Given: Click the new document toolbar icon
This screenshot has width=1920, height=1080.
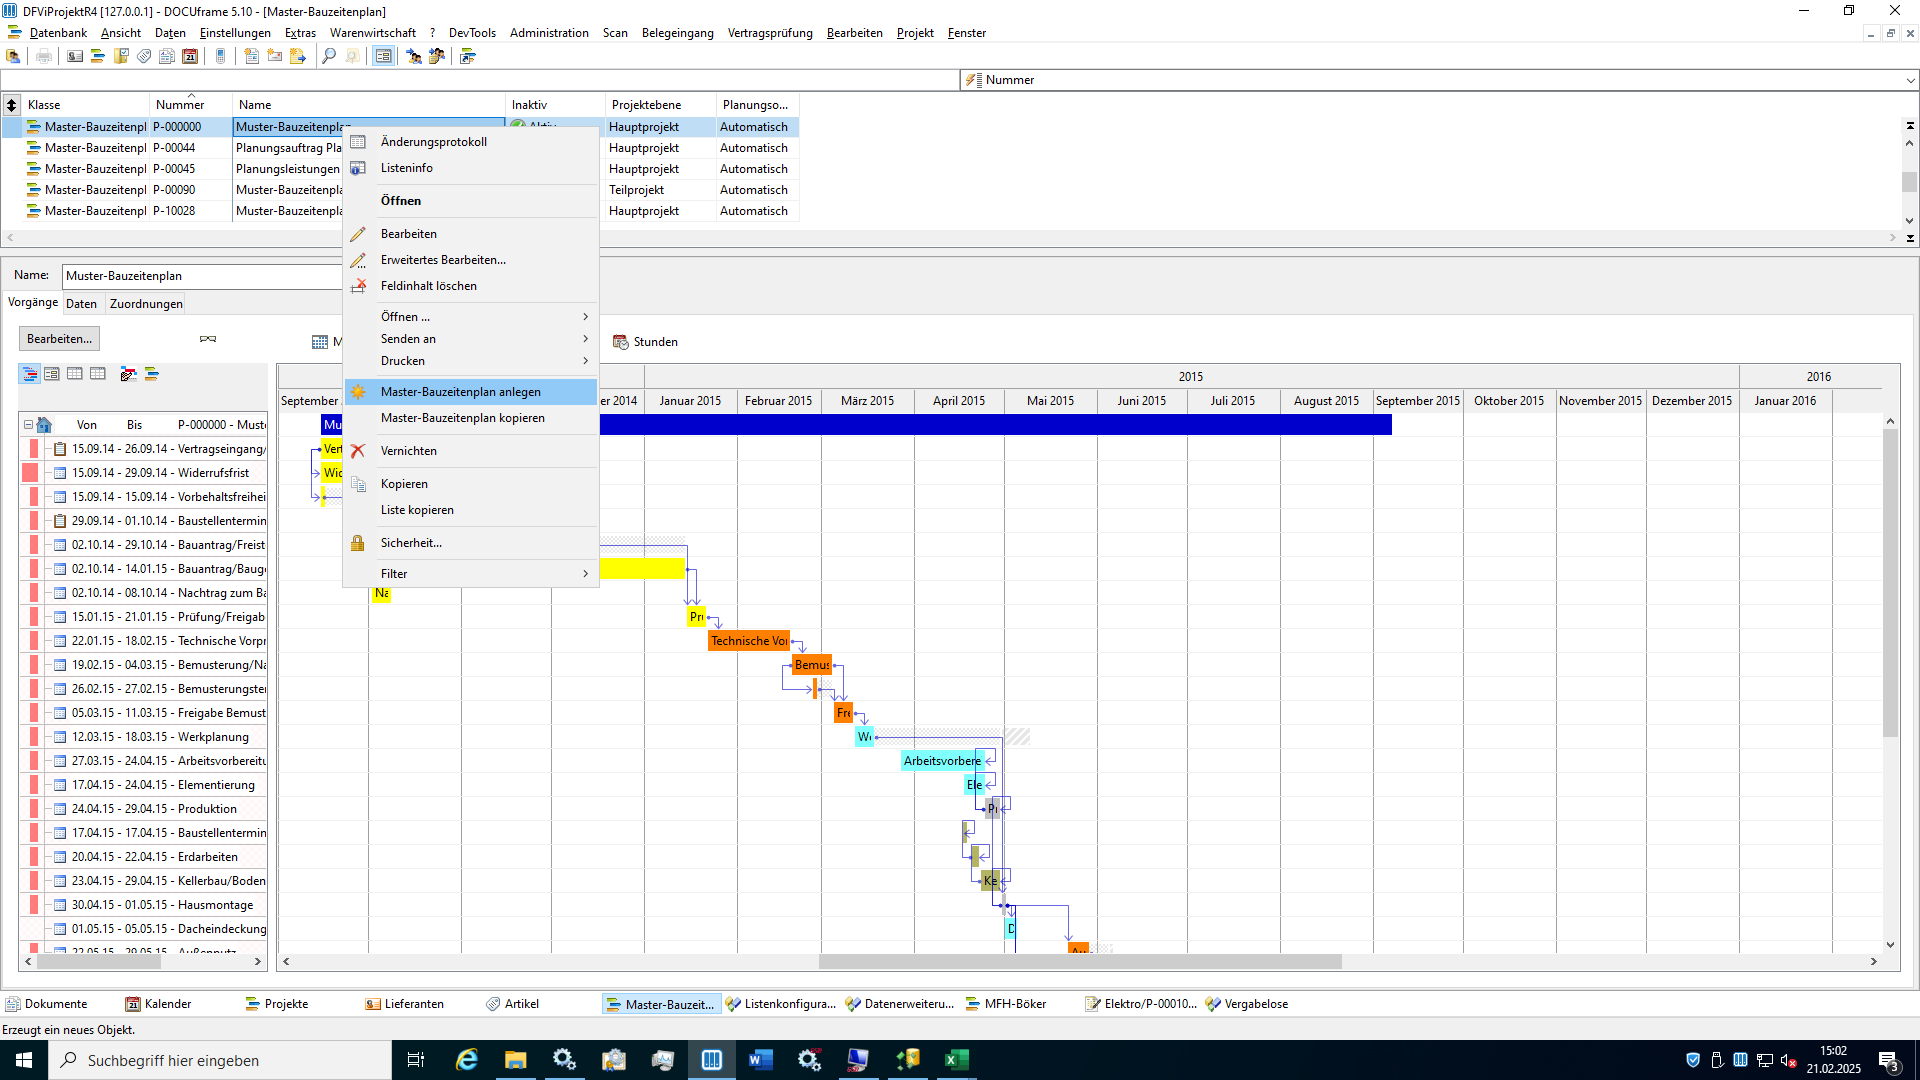Looking at the screenshot, I should (251, 57).
